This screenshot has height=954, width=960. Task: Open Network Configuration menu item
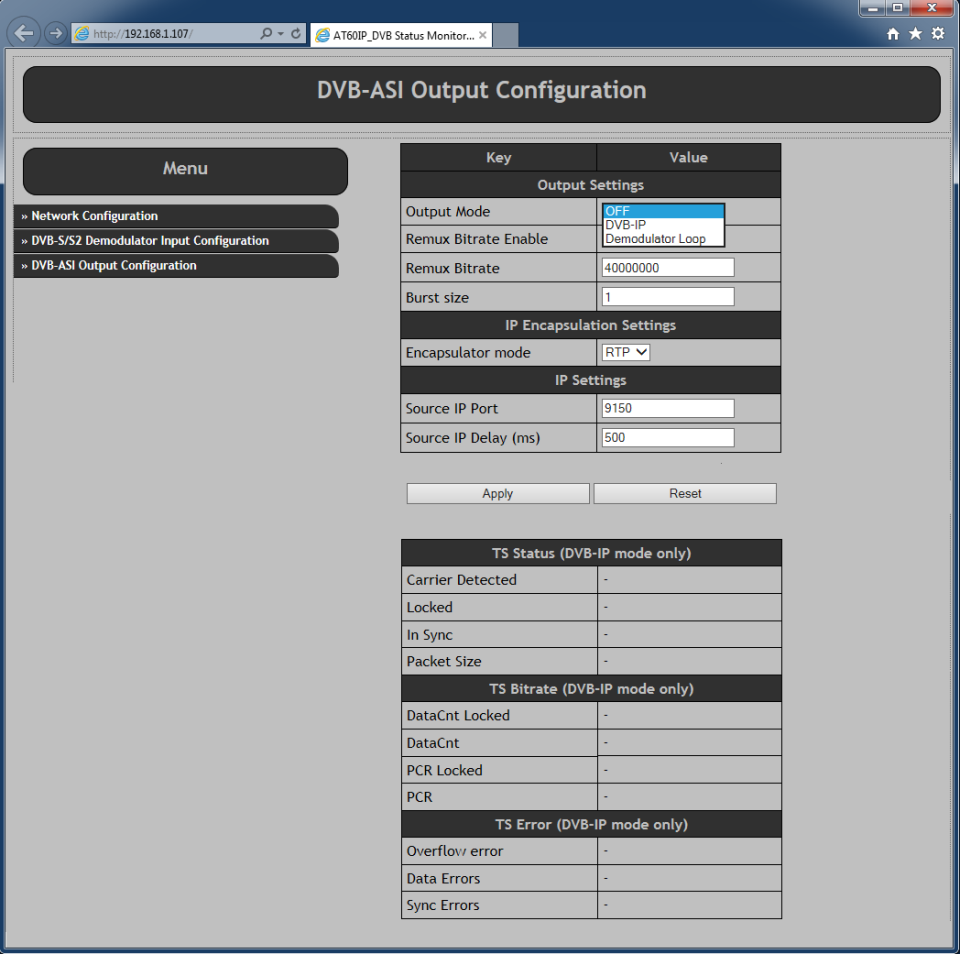(x=95, y=216)
